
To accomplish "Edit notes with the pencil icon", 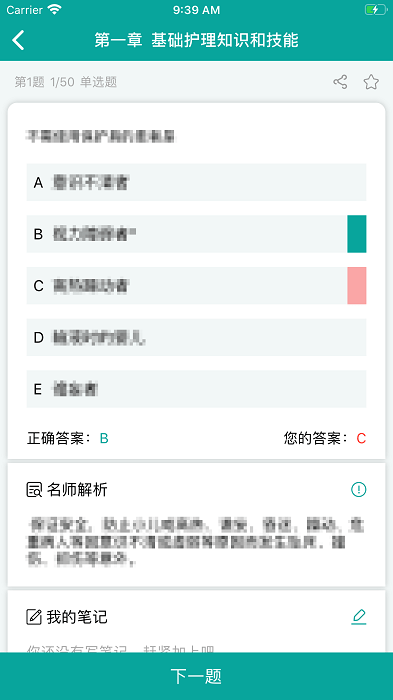I will [359, 617].
